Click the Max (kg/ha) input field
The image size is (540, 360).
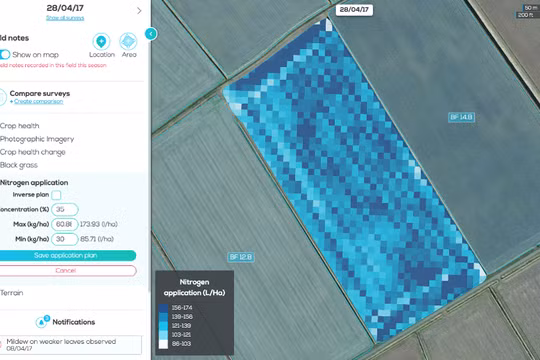65,224
